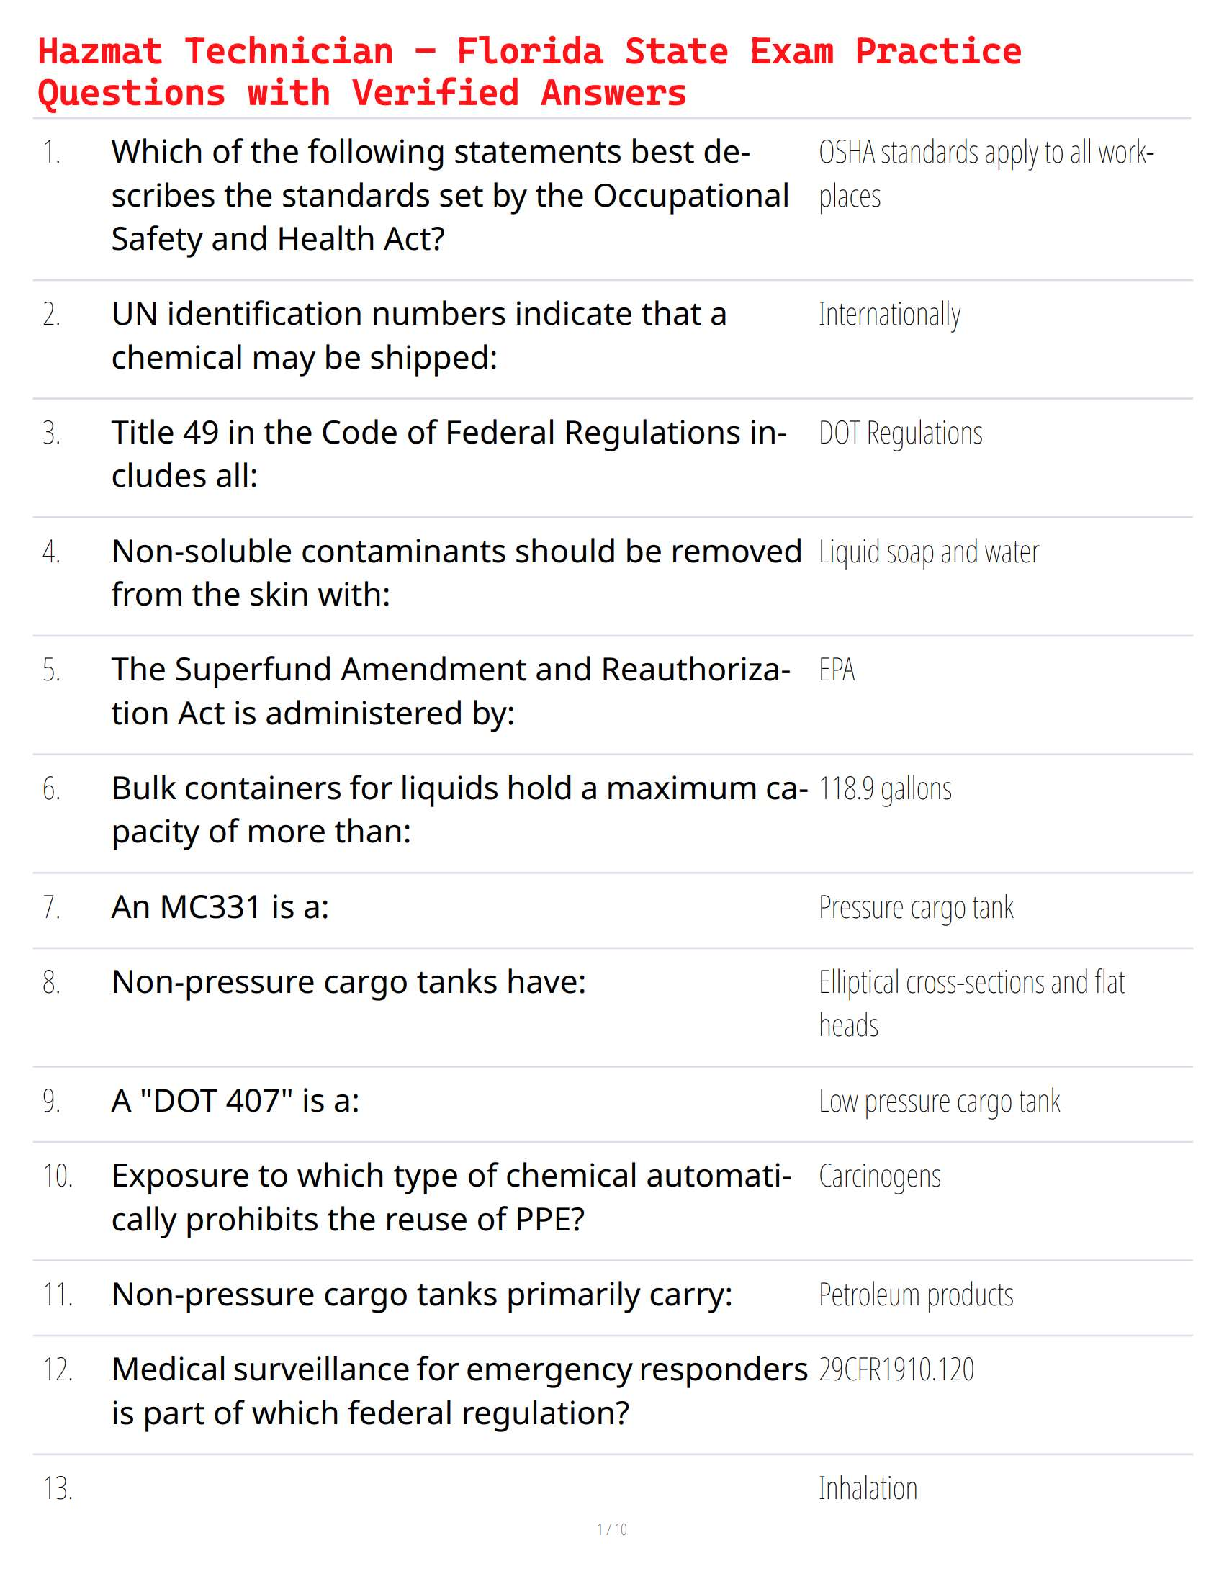Click the "Petroleum products" answer

click(916, 1295)
